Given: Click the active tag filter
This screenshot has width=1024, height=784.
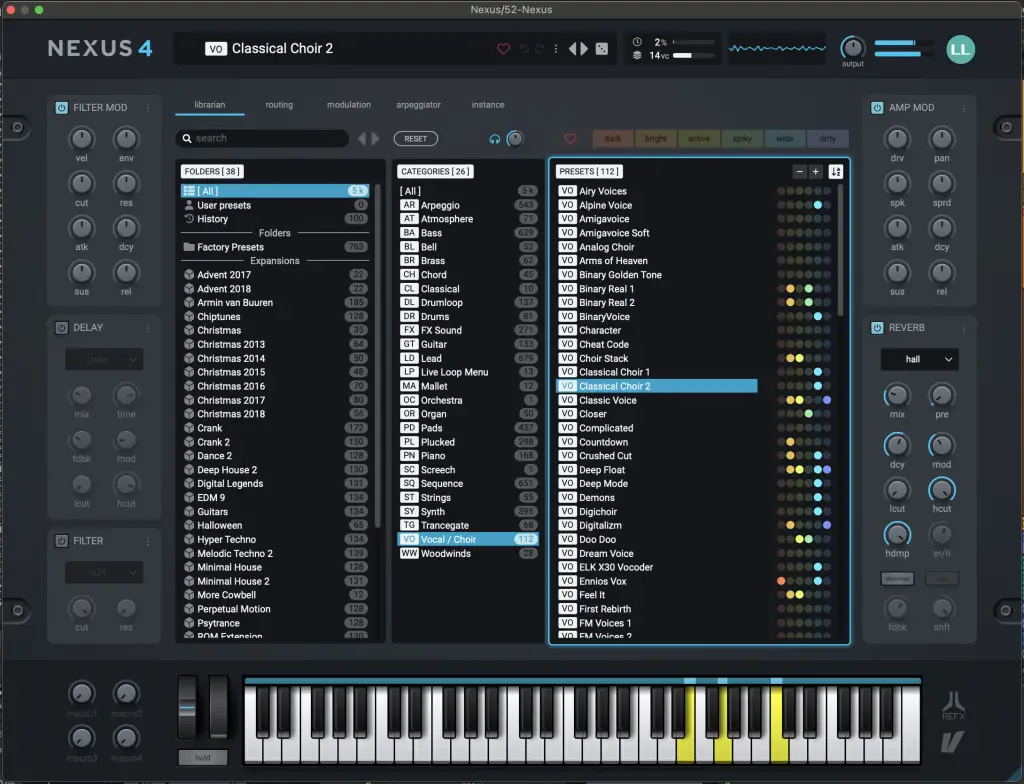Looking at the screenshot, I should 699,139.
